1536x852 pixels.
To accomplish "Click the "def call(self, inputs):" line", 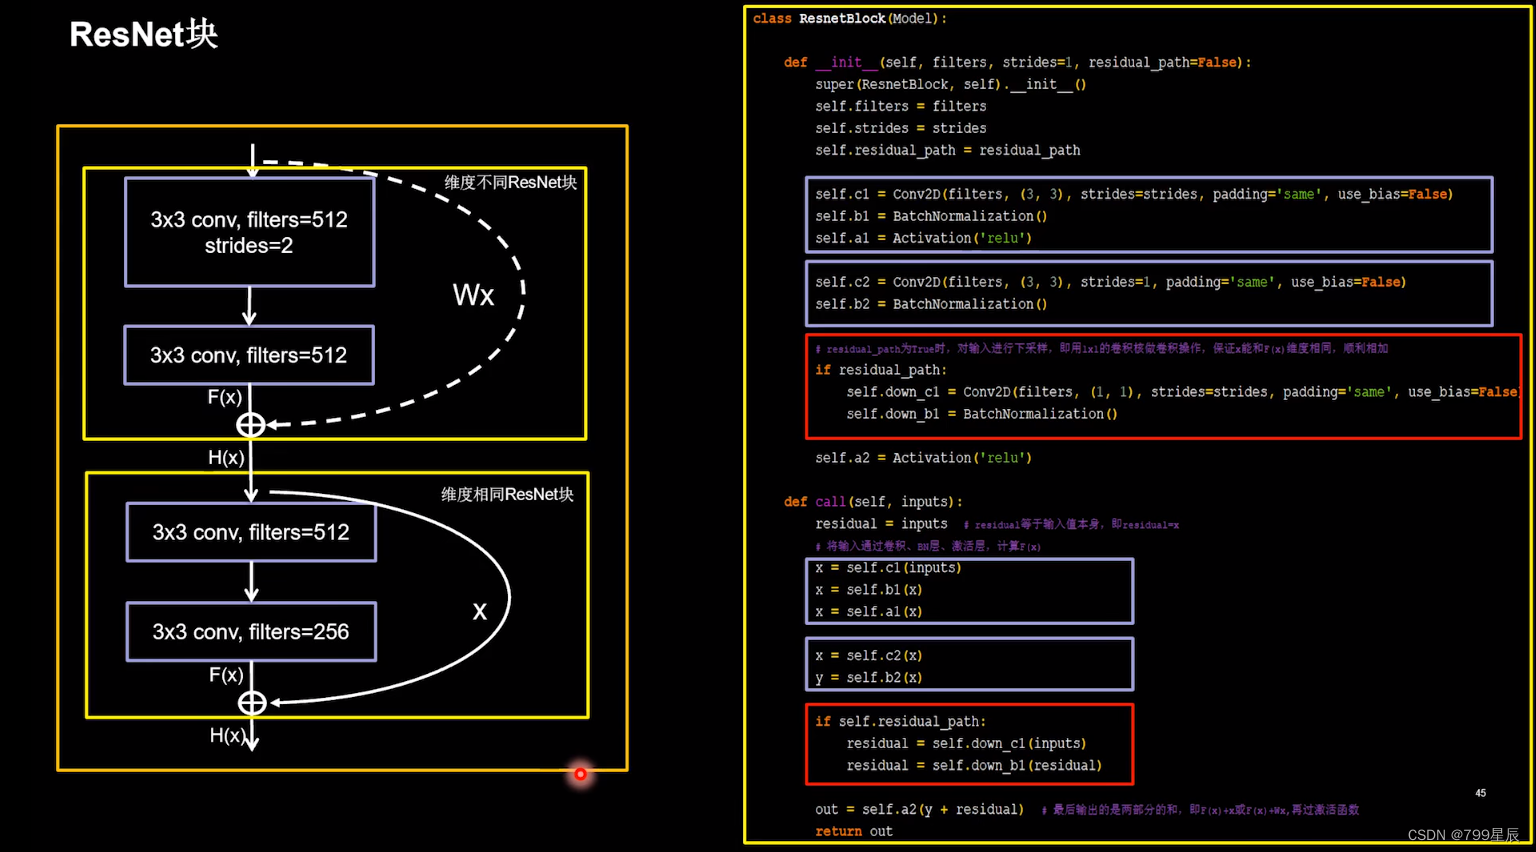I will tap(873, 502).
